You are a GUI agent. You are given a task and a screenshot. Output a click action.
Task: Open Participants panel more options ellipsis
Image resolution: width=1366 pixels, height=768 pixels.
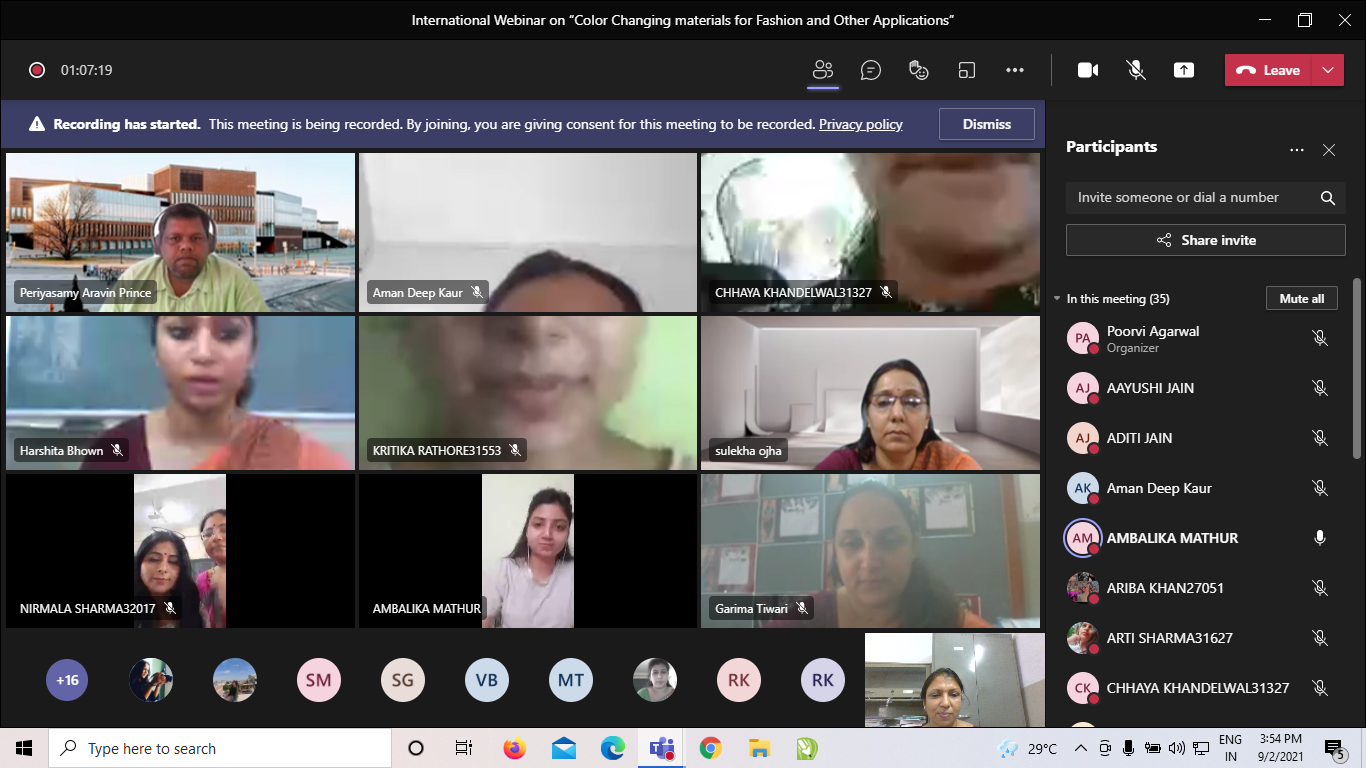pyautogui.click(x=1297, y=150)
